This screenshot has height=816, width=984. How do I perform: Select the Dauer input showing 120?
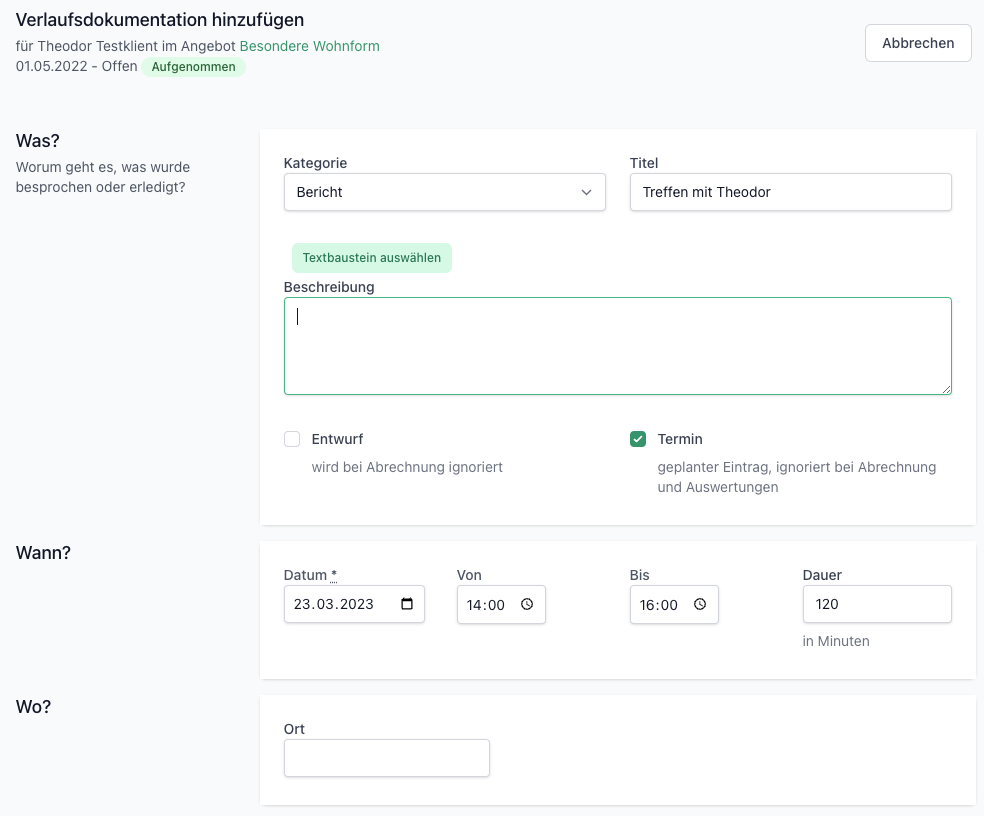[x=877, y=604]
